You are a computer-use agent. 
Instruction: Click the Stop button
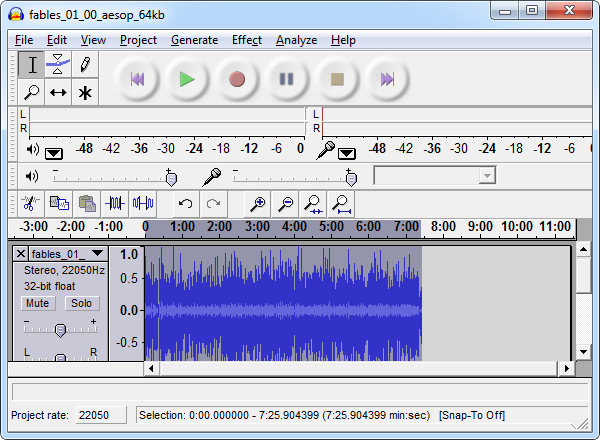[337, 79]
